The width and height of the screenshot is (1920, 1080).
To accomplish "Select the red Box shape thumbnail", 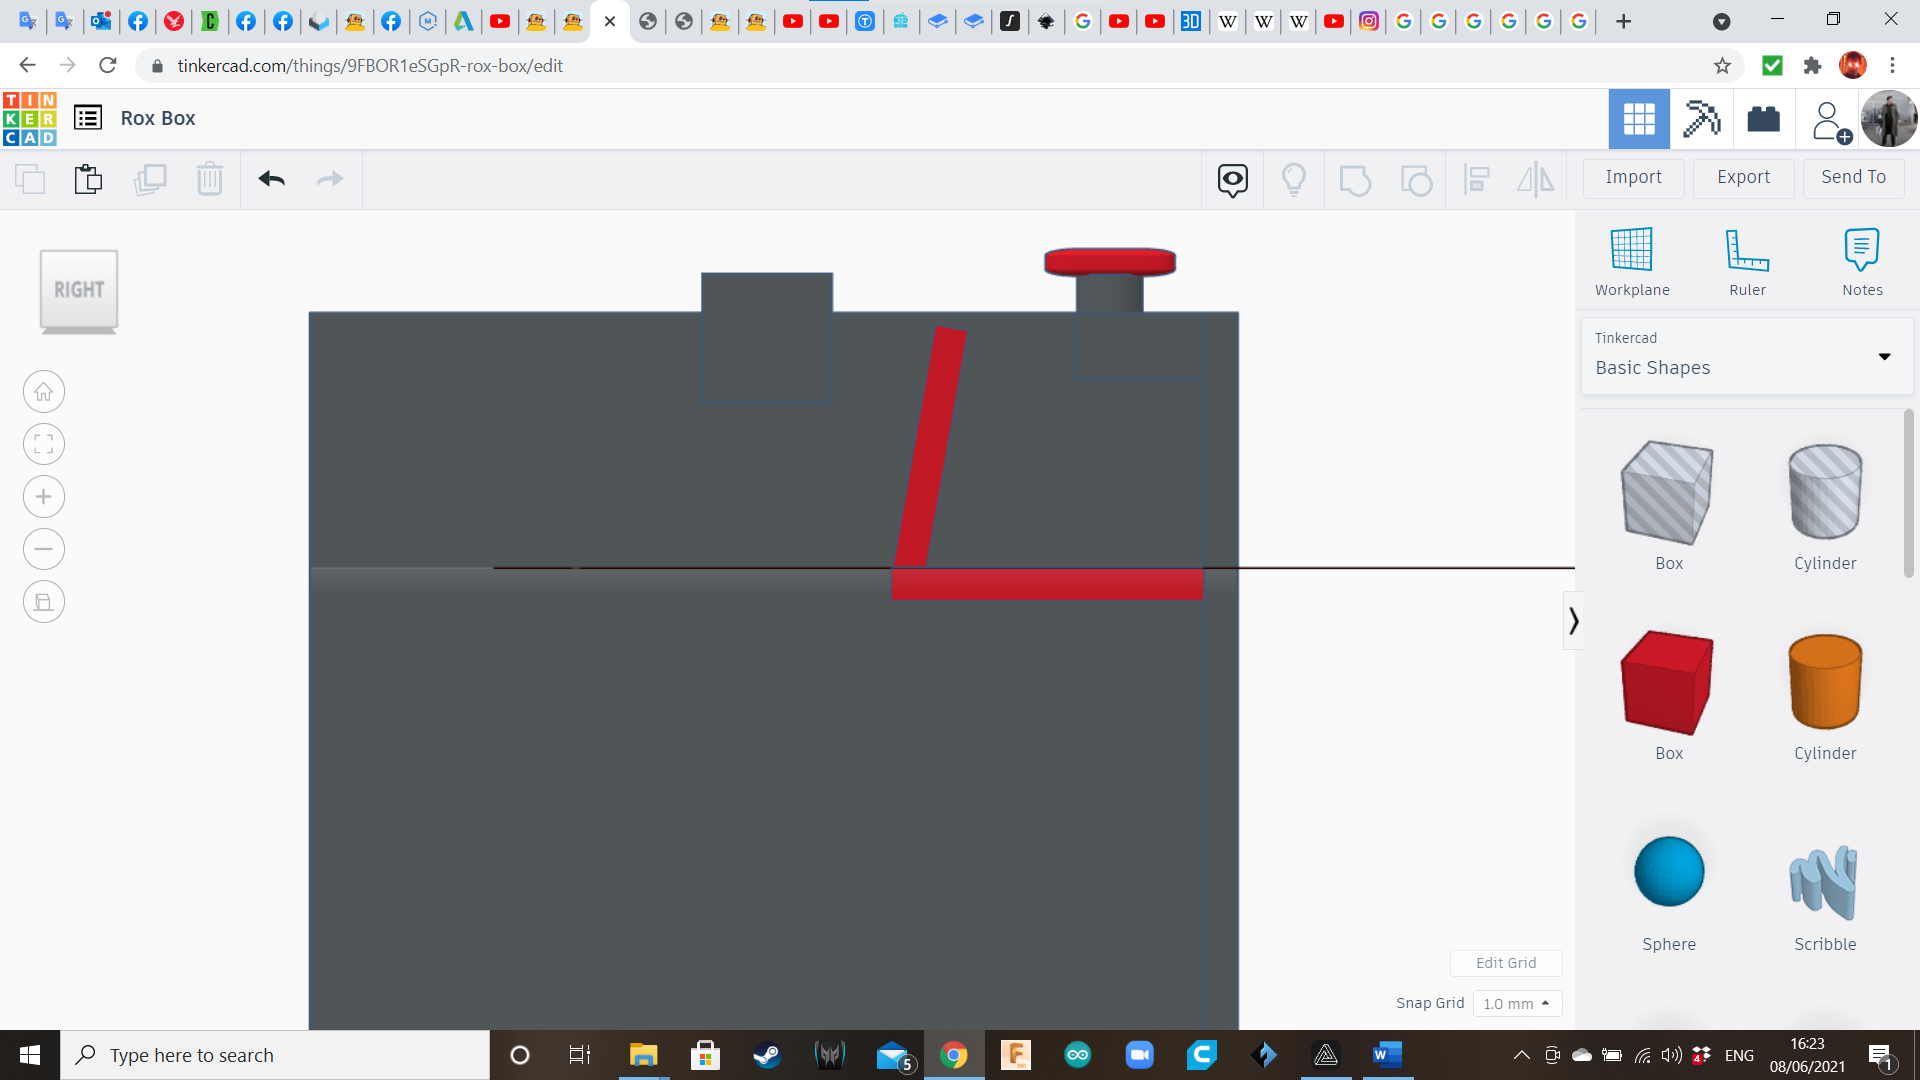I will [1667, 683].
